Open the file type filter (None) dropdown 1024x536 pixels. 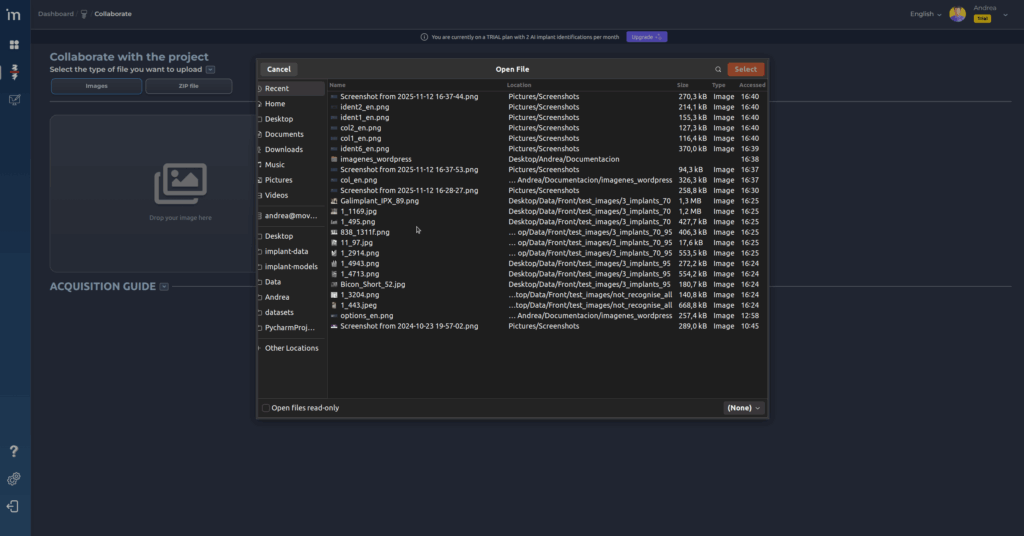[x=744, y=408]
